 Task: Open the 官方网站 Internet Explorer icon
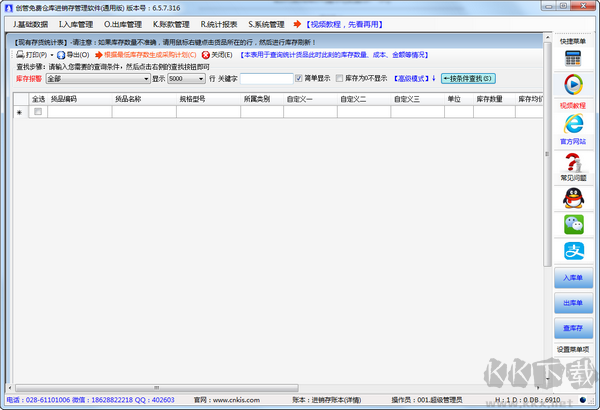(572, 124)
